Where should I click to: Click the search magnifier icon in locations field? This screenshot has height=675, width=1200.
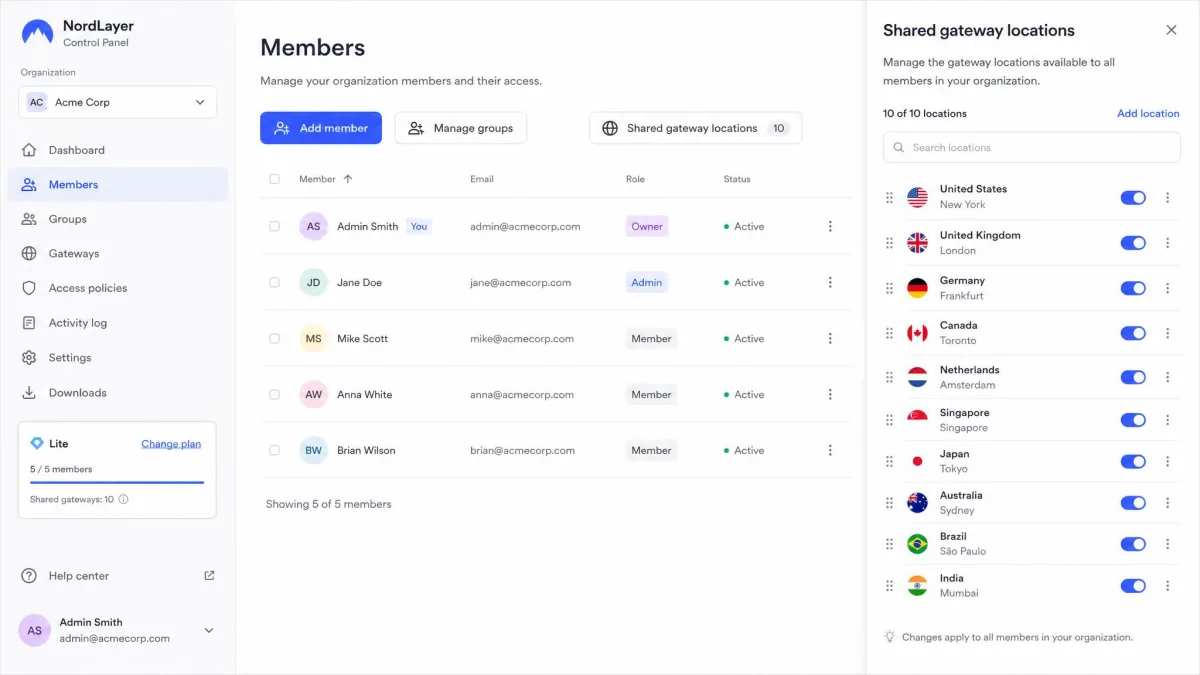[x=899, y=148]
